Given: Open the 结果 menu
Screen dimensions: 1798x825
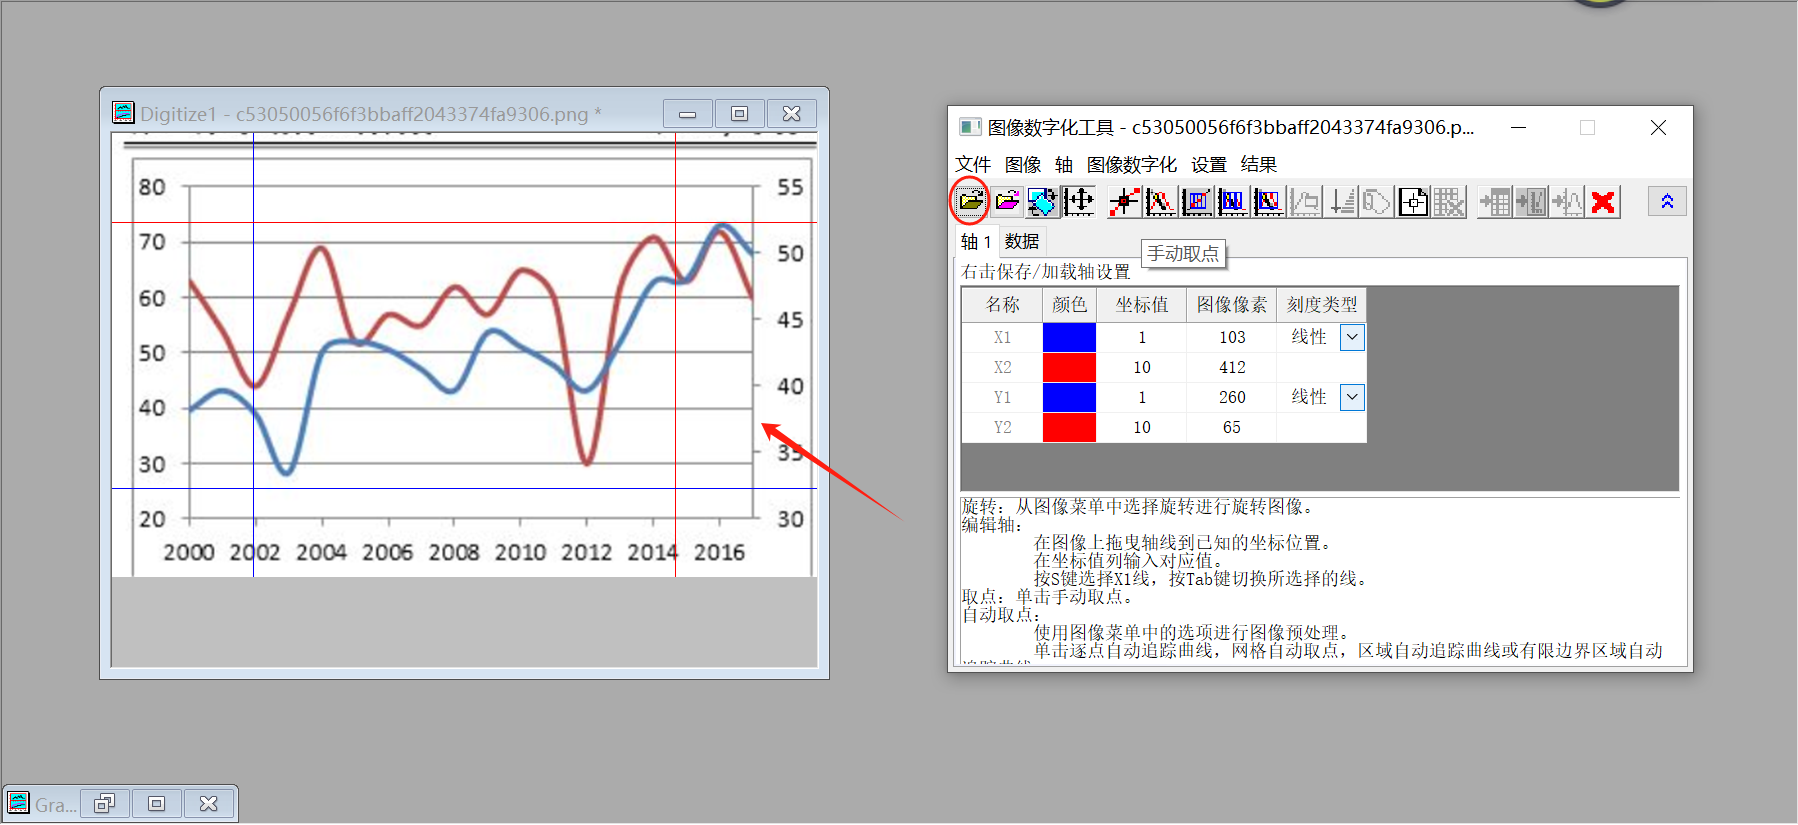Looking at the screenshot, I should (x=1258, y=164).
